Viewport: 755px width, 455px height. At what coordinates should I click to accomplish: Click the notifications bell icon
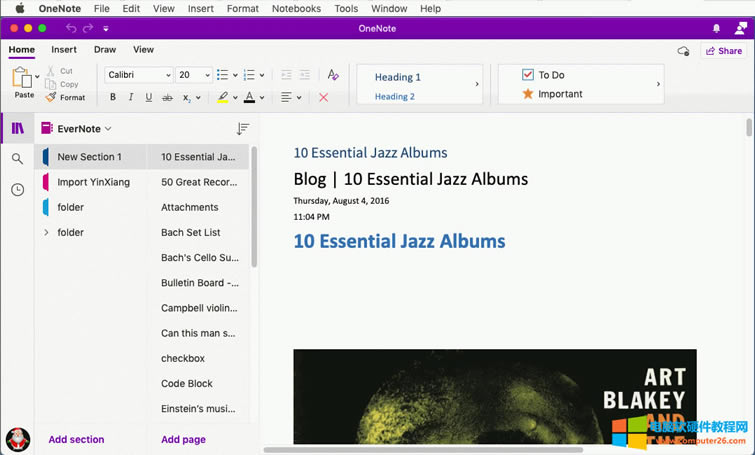[716, 28]
